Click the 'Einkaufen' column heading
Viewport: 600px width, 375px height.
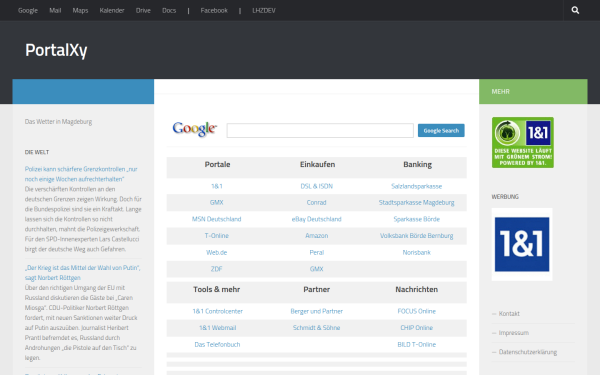[x=317, y=164]
